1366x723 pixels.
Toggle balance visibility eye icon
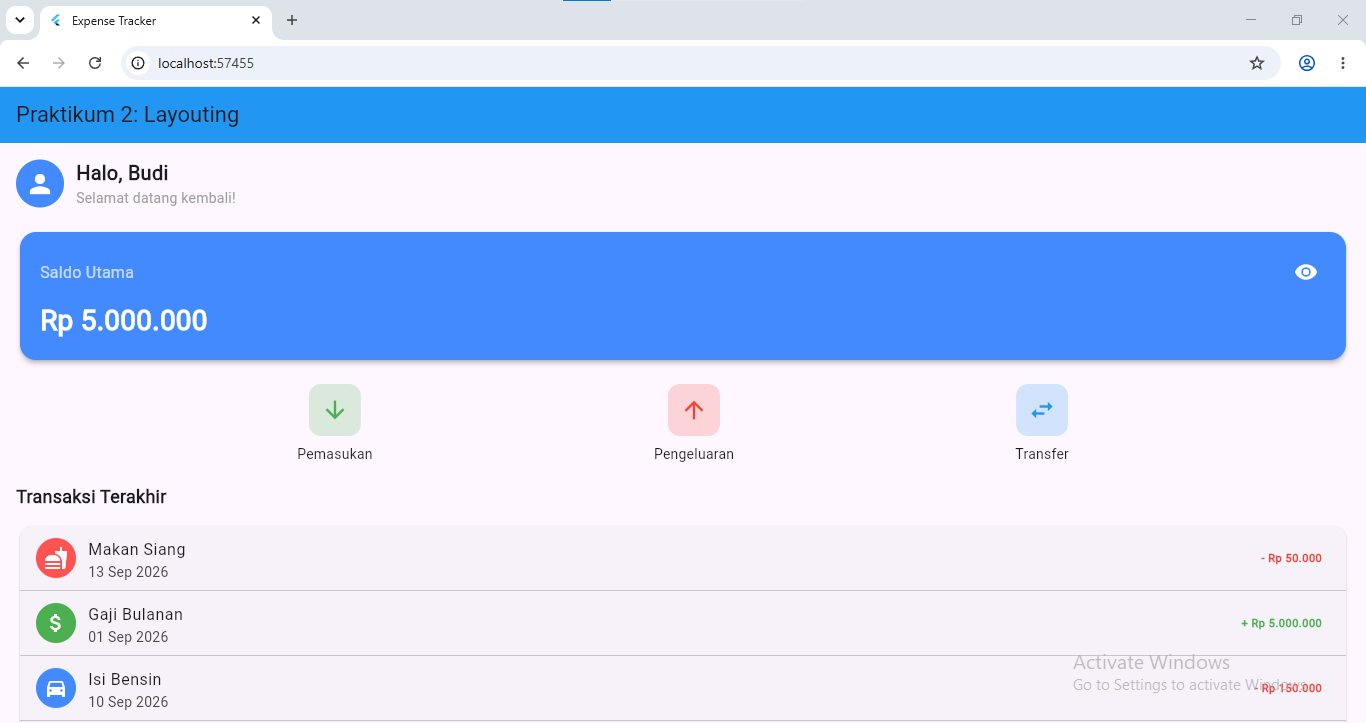tap(1305, 272)
